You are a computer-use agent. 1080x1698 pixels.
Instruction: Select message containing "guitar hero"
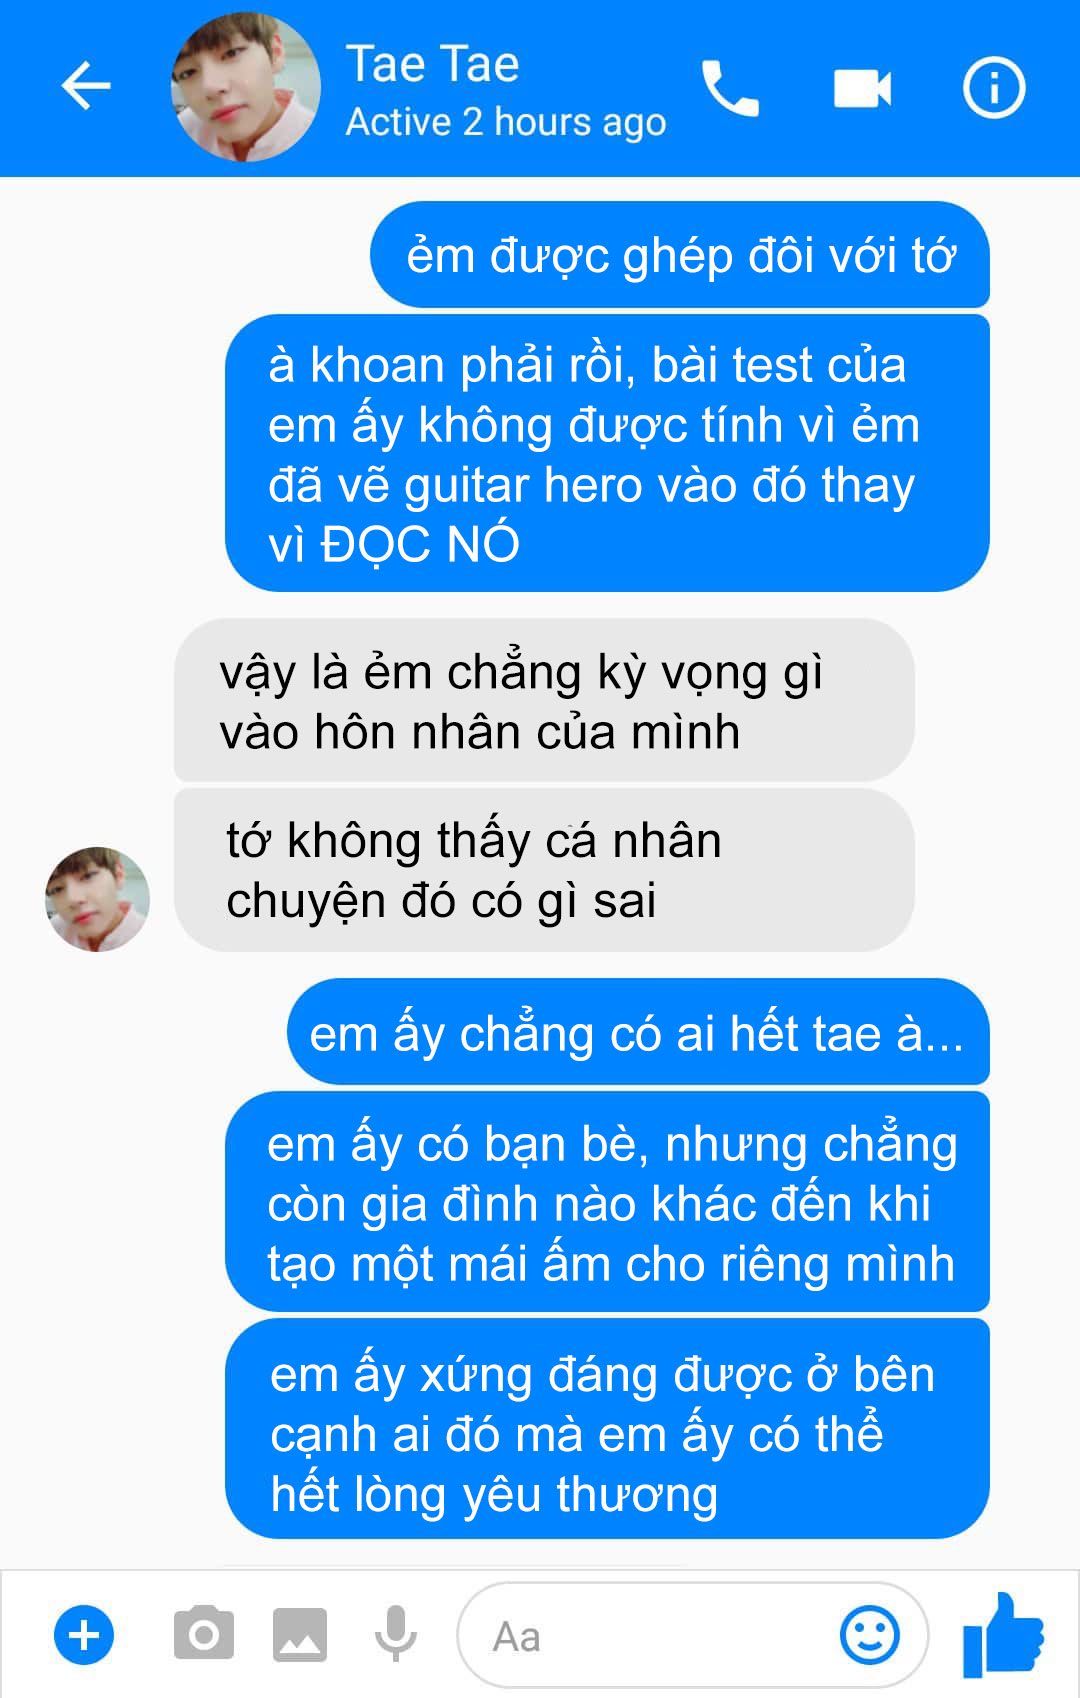point(607,453)
